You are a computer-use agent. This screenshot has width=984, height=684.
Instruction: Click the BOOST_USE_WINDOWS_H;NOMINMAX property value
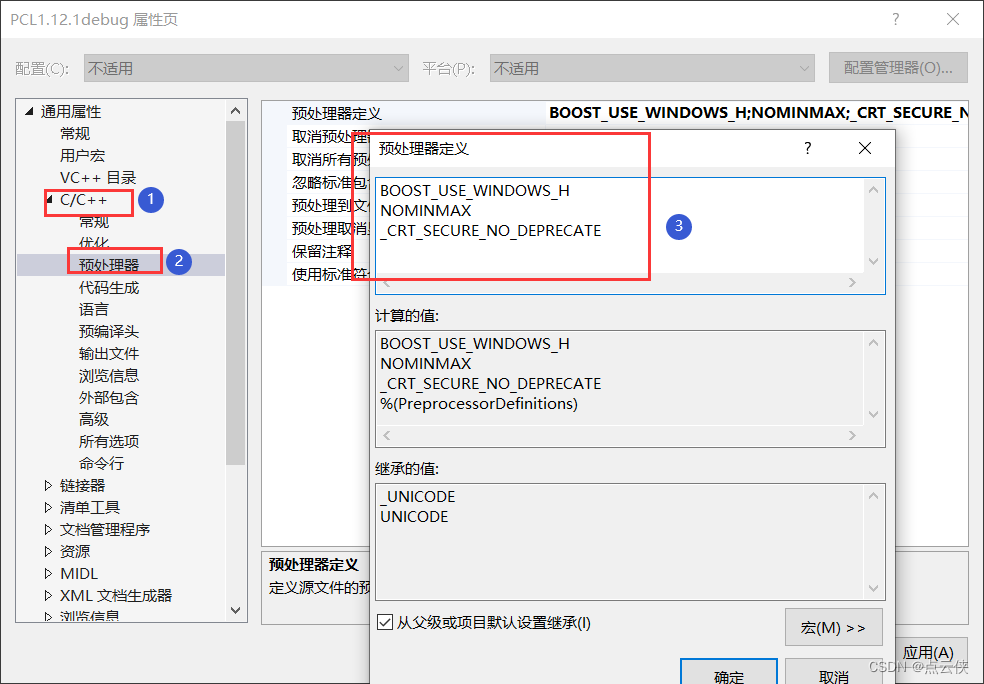tap(758, 113)
